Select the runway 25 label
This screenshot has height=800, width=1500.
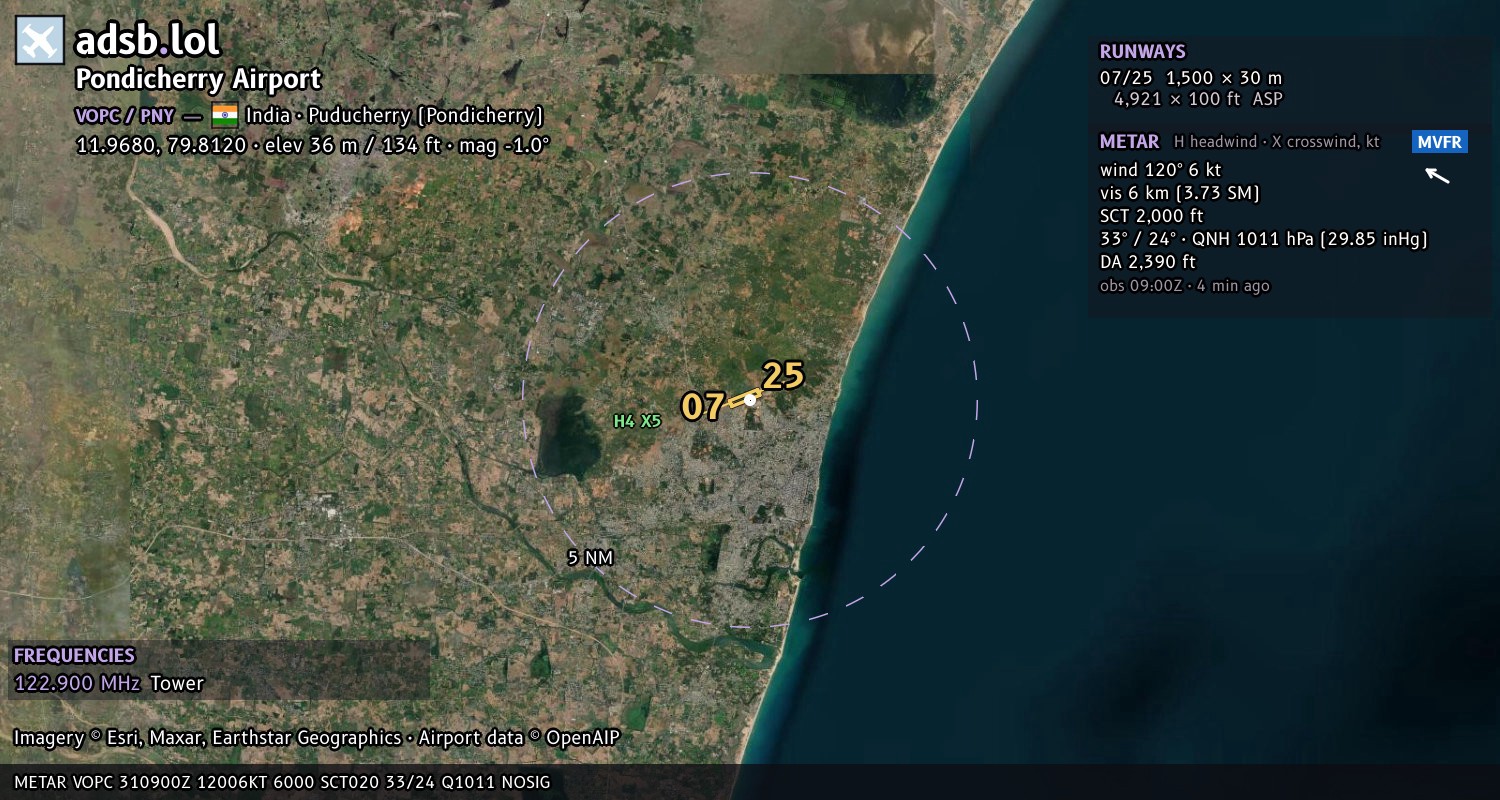coord(783,375)
